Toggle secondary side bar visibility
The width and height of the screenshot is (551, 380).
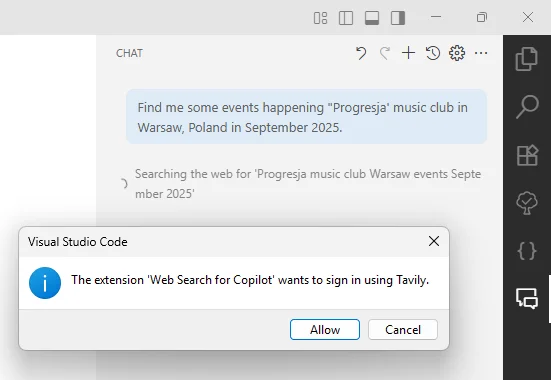pyautogui.click(x=398, y=18)
